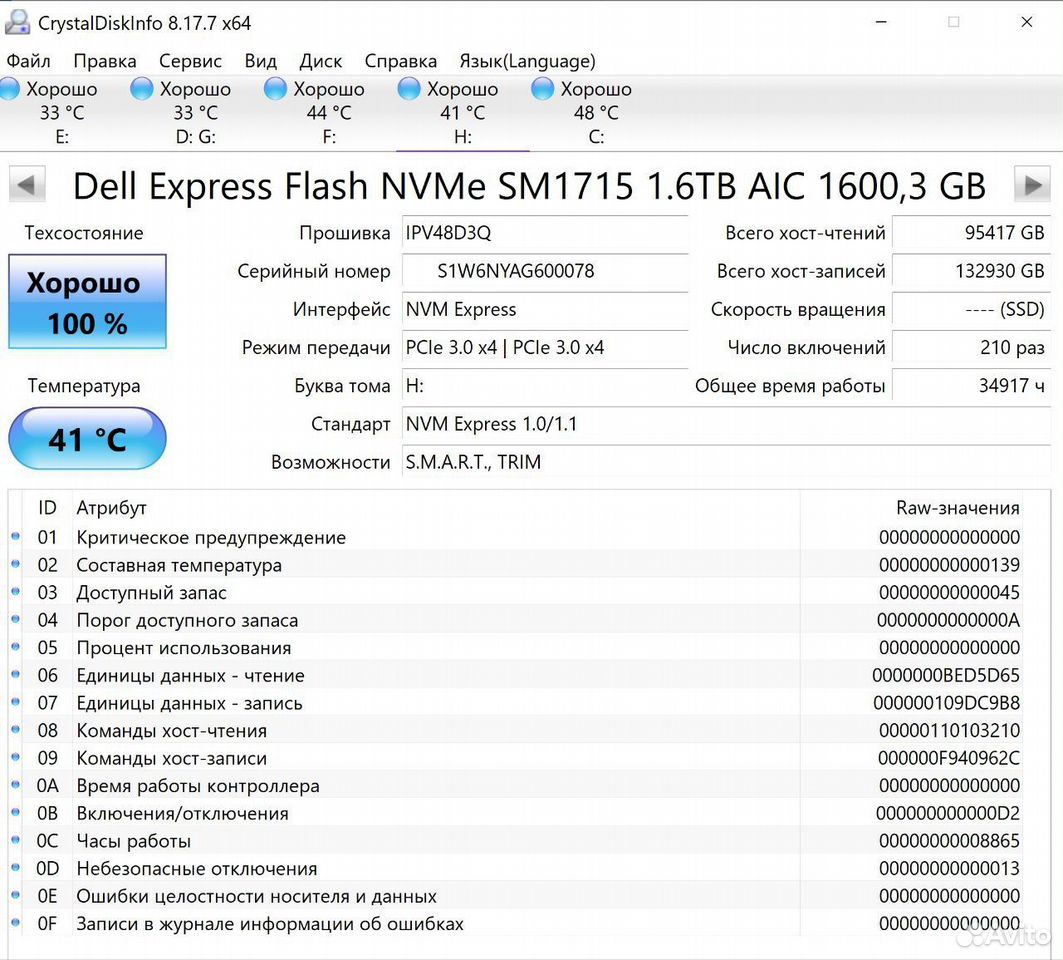Click status dot for Записи в журнале row
This screenshot has height=960, width=1063.
point(16,922)
